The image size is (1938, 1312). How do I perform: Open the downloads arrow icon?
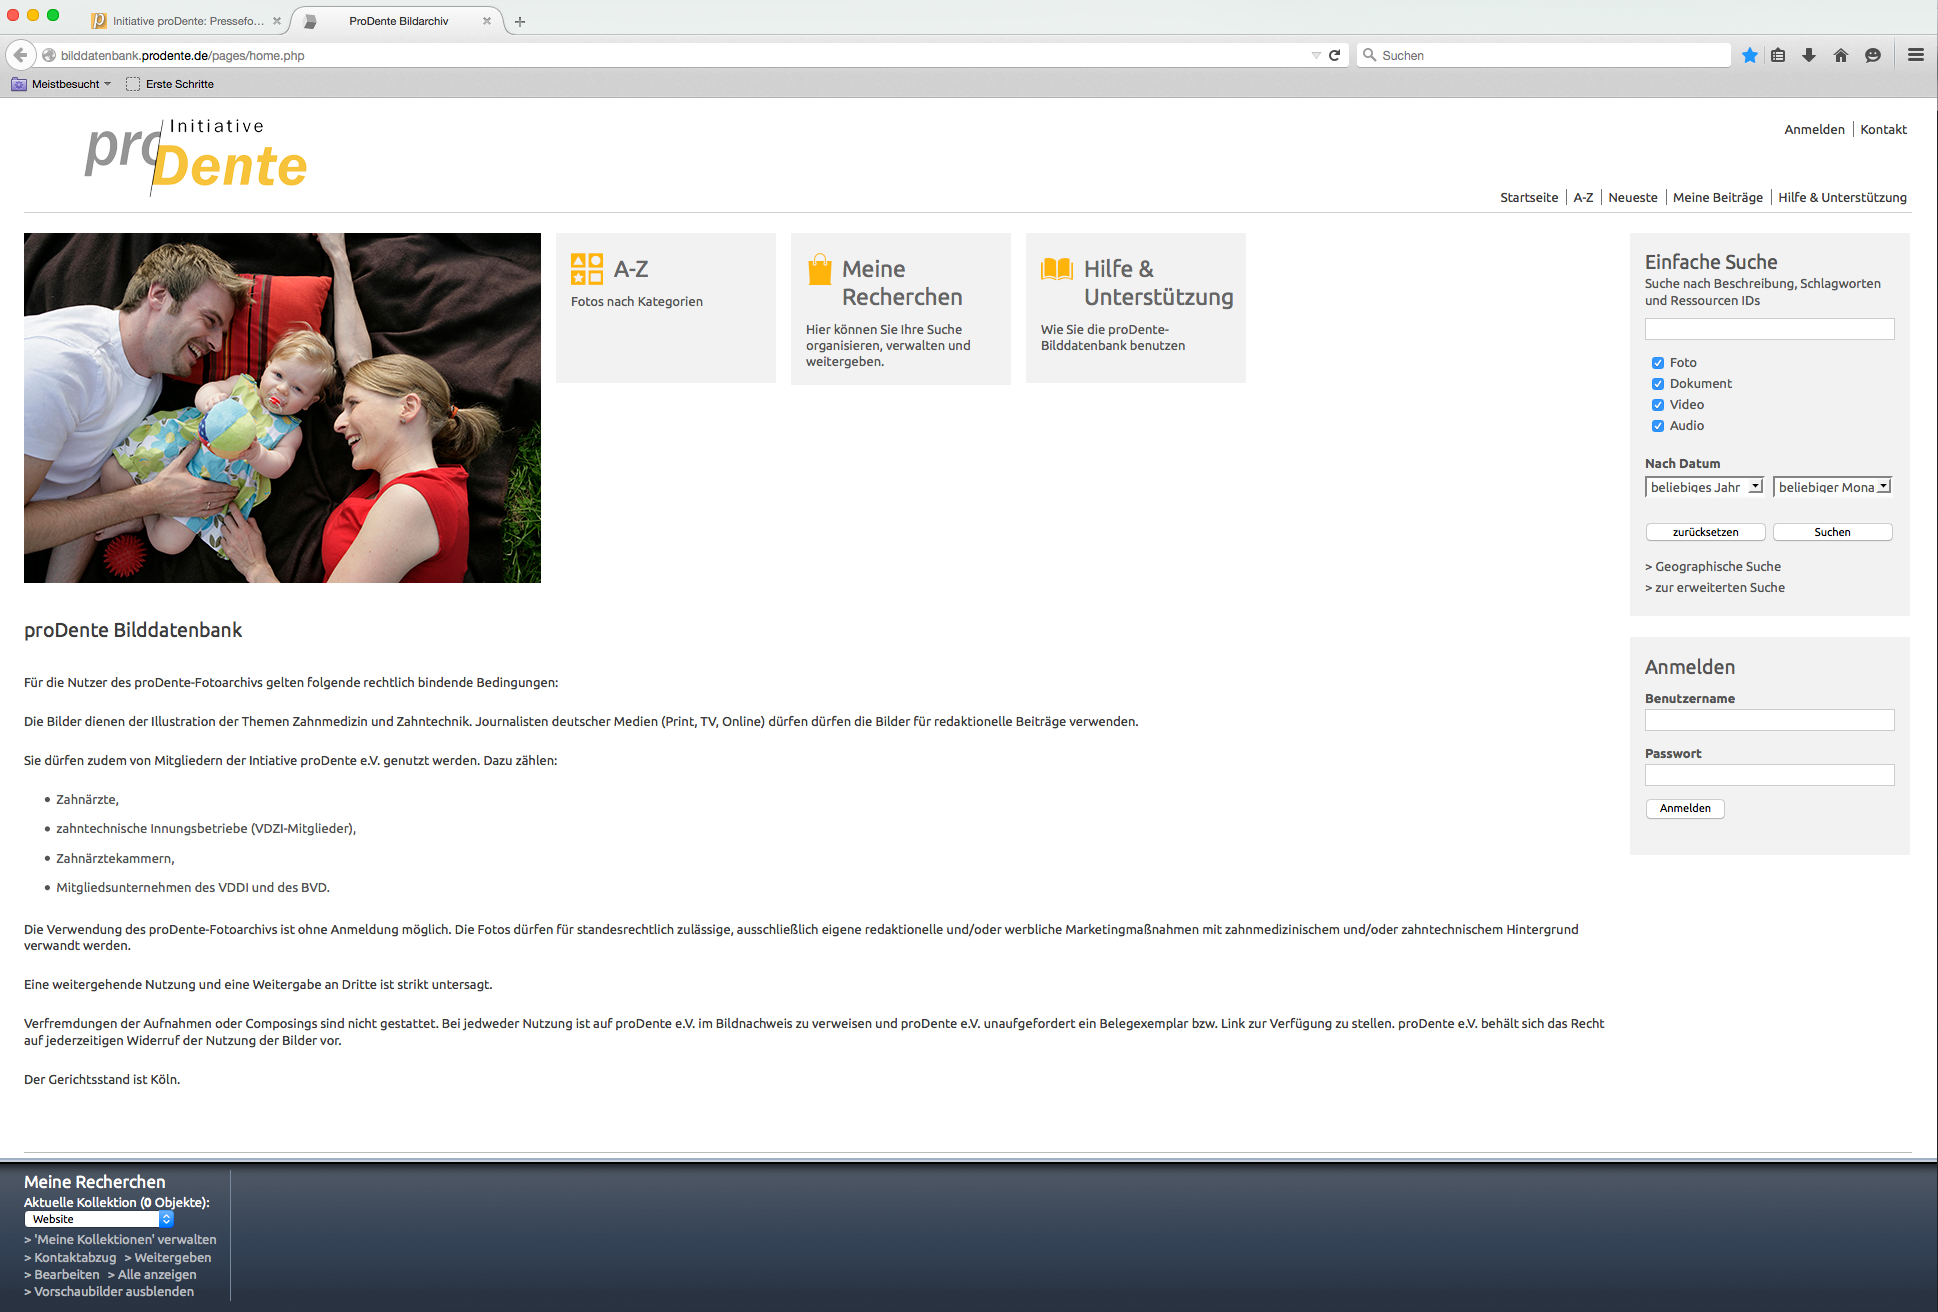tap(1809, 55)
